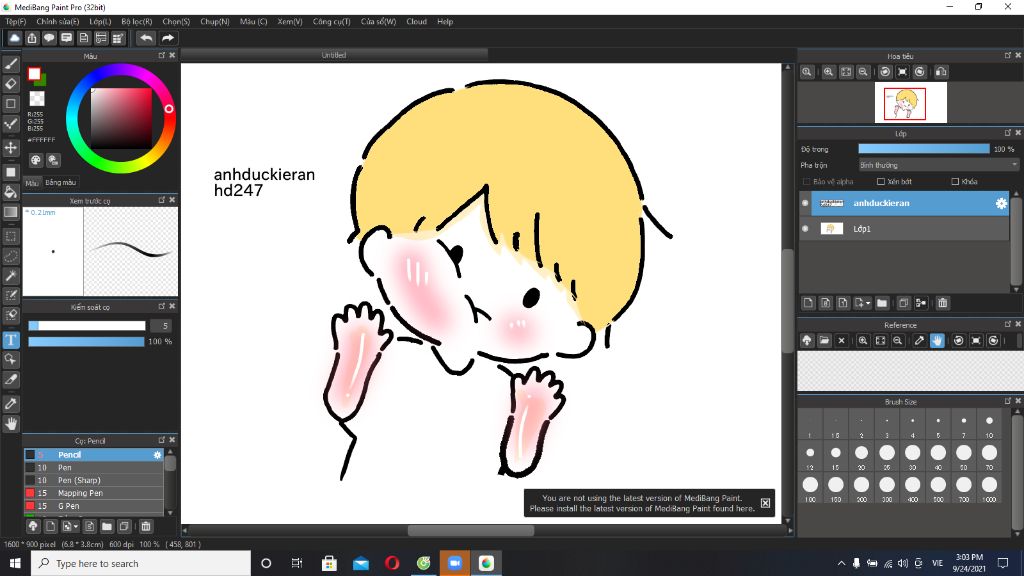Click the Undo arrow button

[146, 39]
